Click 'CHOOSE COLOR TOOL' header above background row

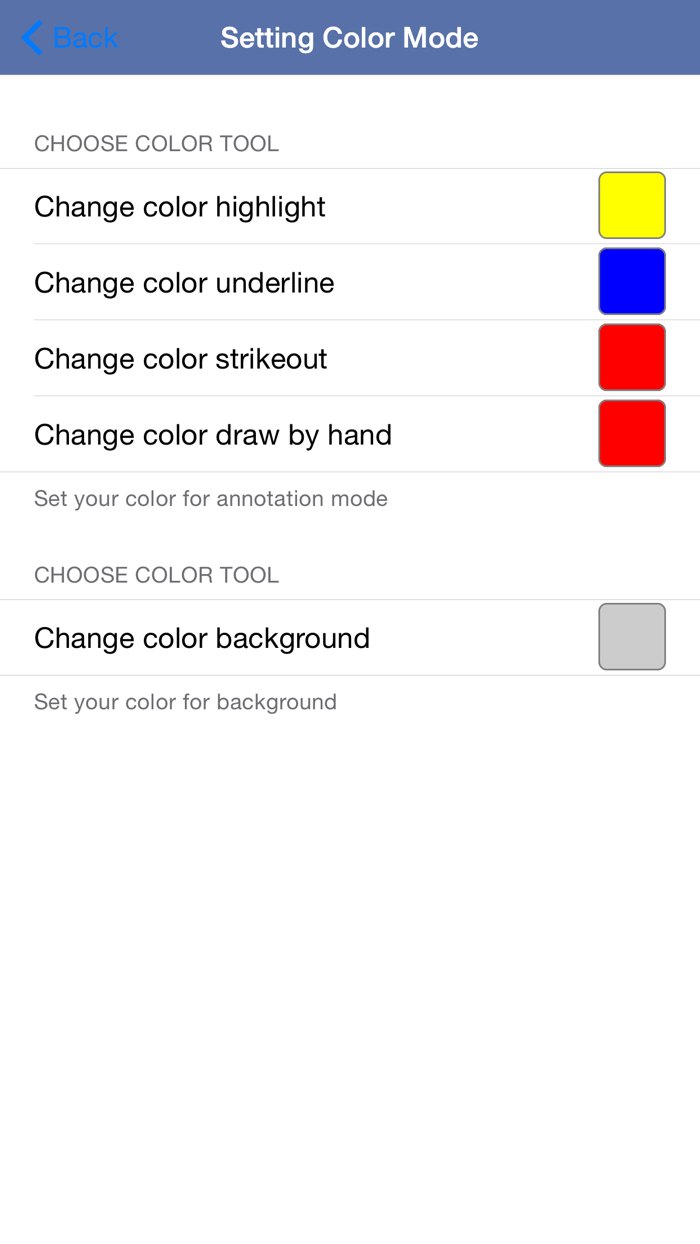[156, 575]
